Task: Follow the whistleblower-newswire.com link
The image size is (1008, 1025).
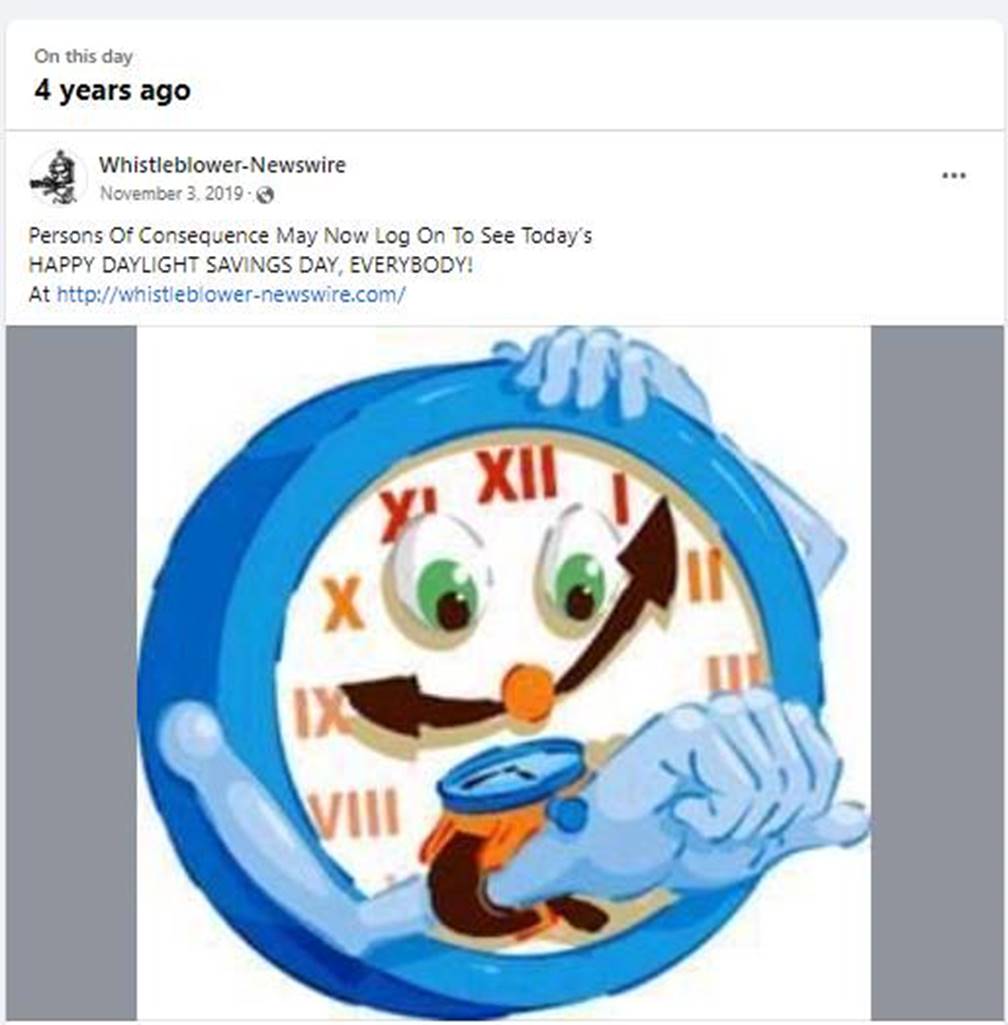Action: pos(231,294)
